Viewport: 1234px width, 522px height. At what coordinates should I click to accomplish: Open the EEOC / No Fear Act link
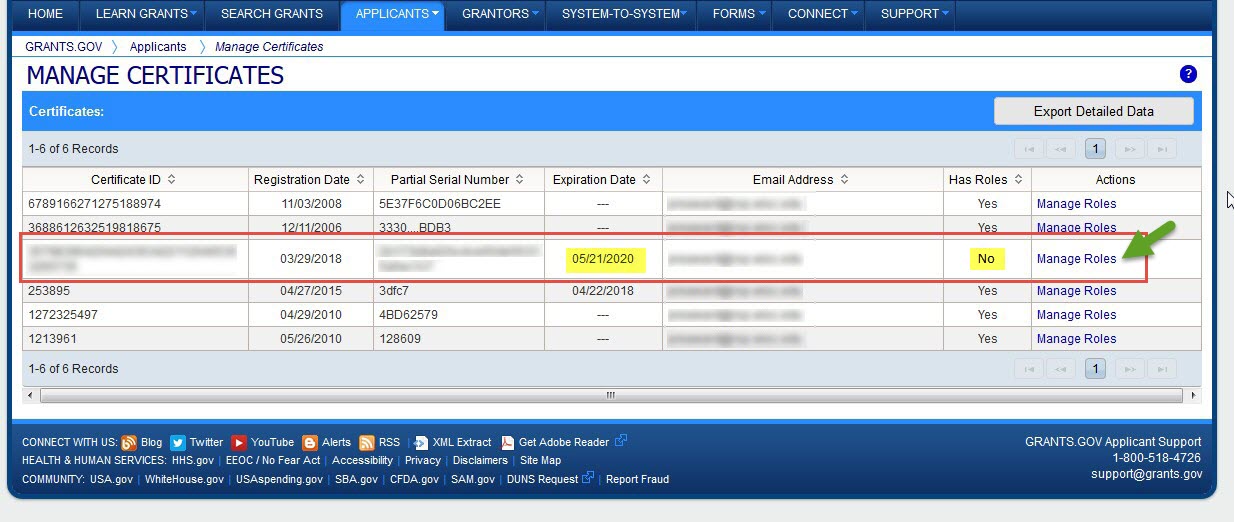pyautogui.click(x=273, y=461)
